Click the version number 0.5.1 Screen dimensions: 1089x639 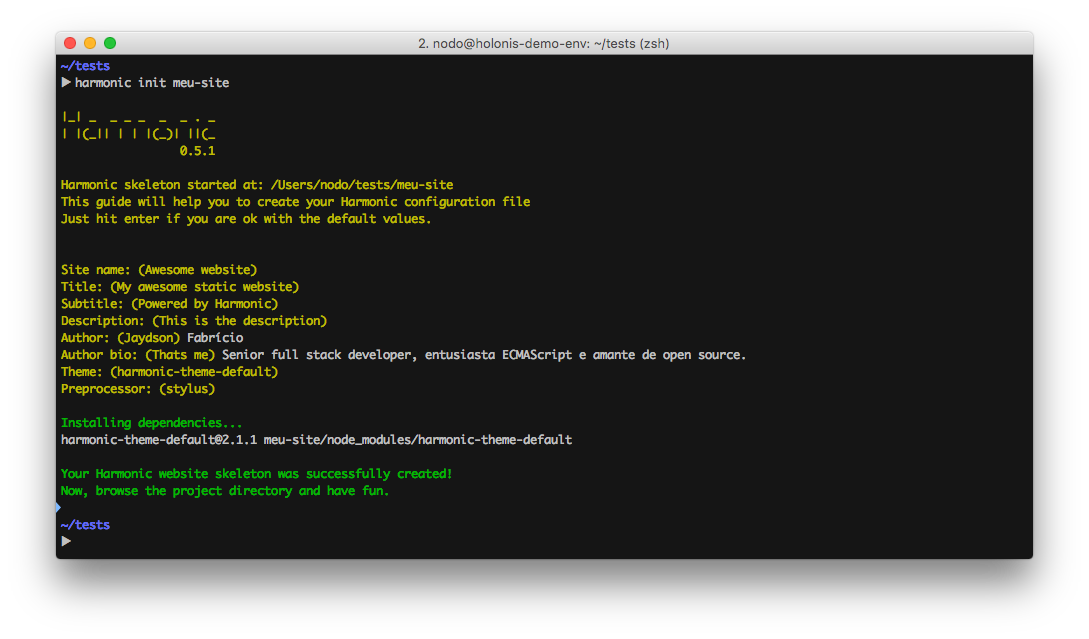[x=197, y=151]
